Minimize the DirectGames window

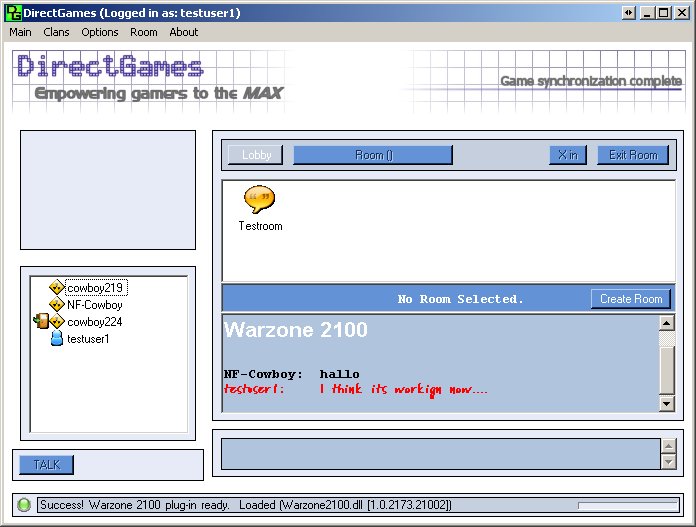pyautogui.click(x=647, y=13)
